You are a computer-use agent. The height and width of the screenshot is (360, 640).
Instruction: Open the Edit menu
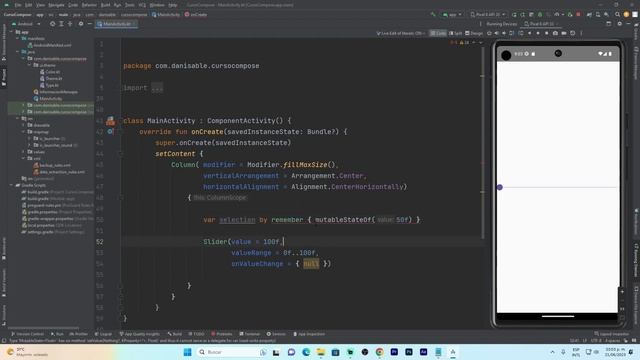29,5
